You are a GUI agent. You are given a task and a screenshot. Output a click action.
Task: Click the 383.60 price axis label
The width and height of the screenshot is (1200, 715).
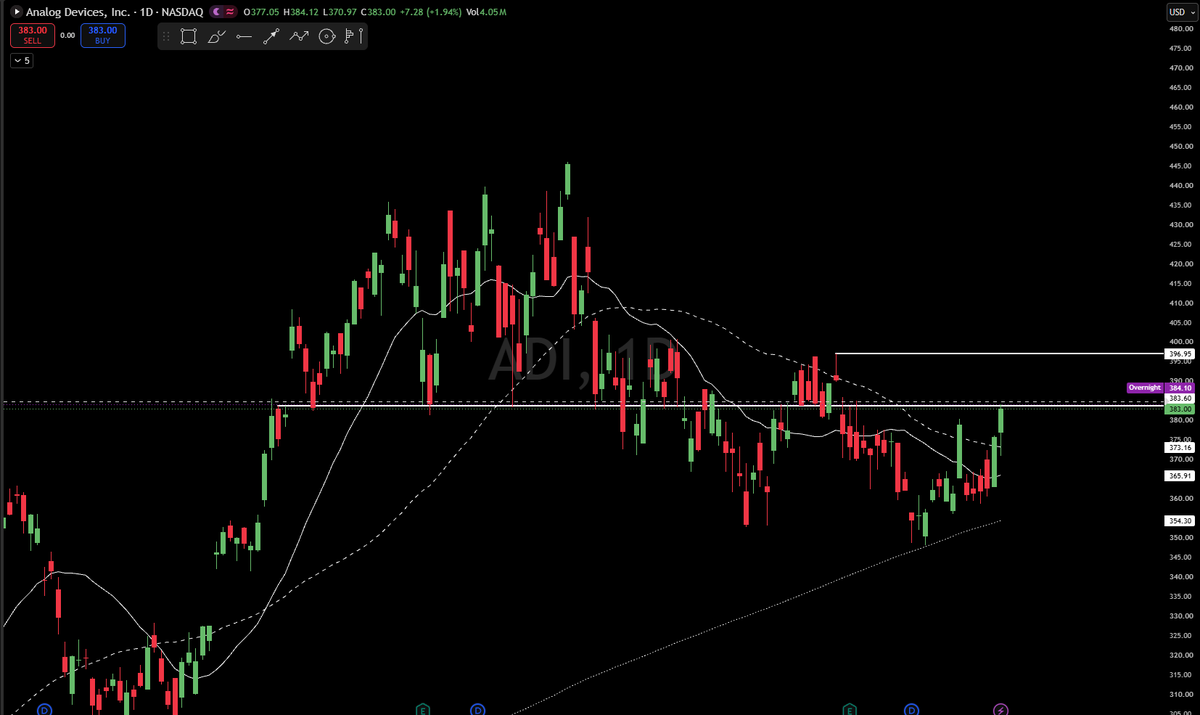click(x=1180, y=399)
